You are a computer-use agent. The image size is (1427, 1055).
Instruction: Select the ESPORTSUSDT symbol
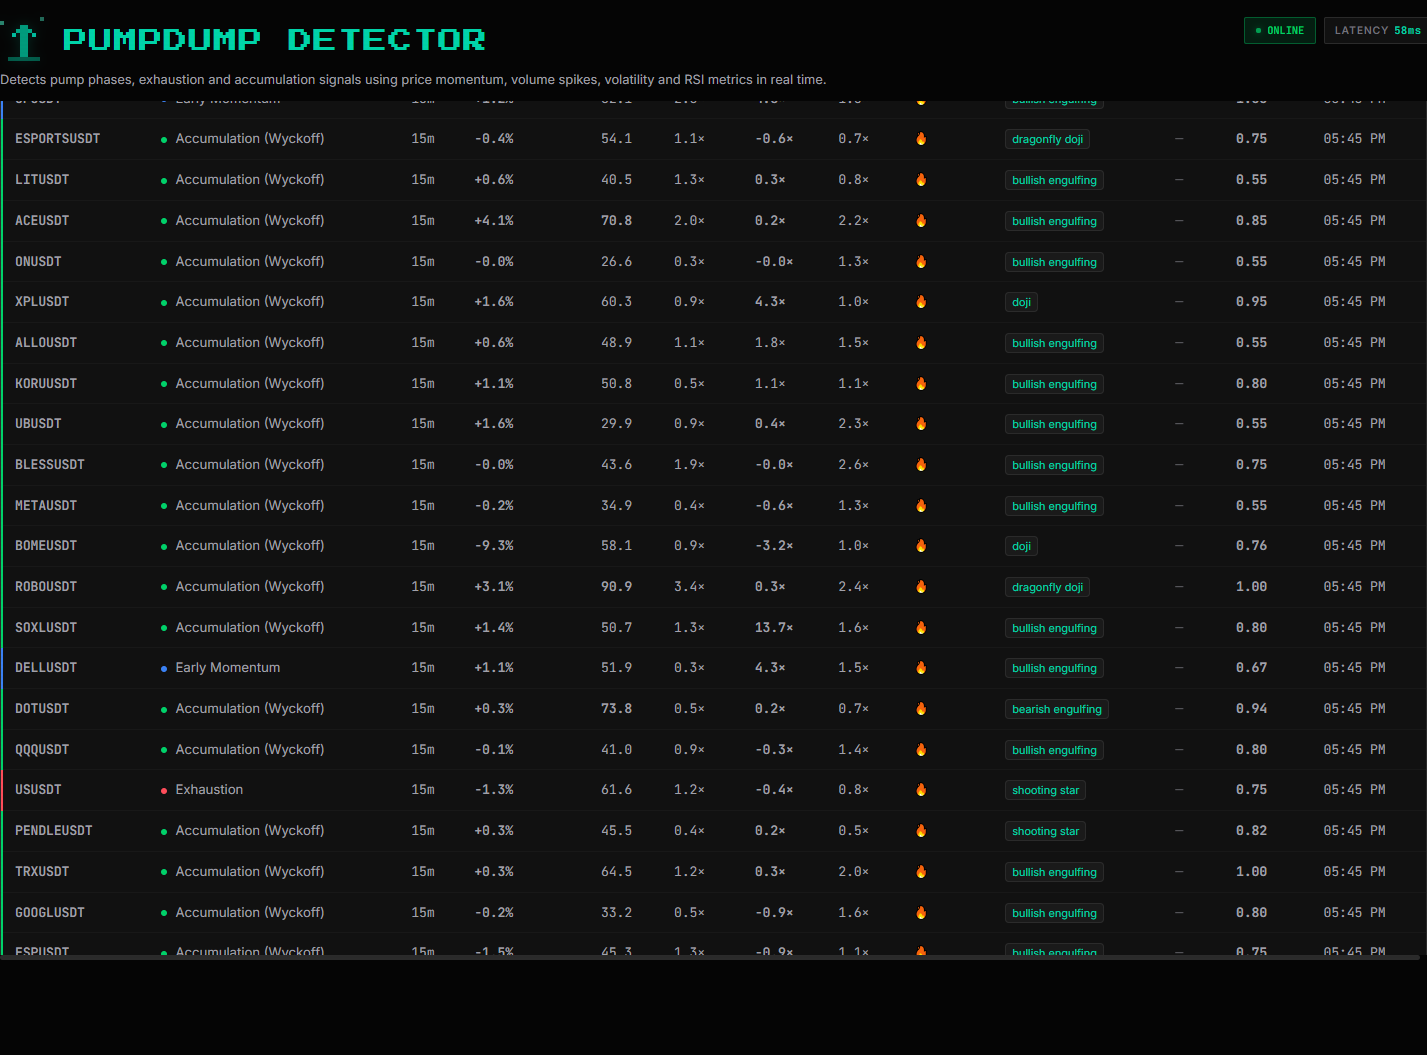pyautogui.click(x=58, y=139)
